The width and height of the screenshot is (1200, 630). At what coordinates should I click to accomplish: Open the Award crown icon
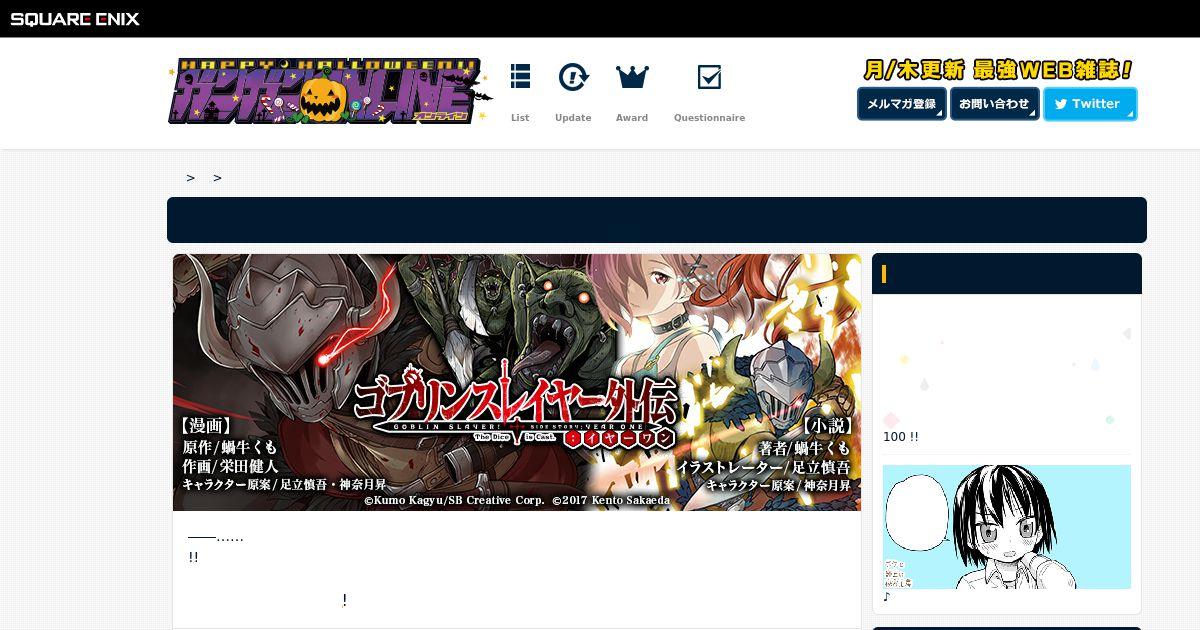(632, 77)
